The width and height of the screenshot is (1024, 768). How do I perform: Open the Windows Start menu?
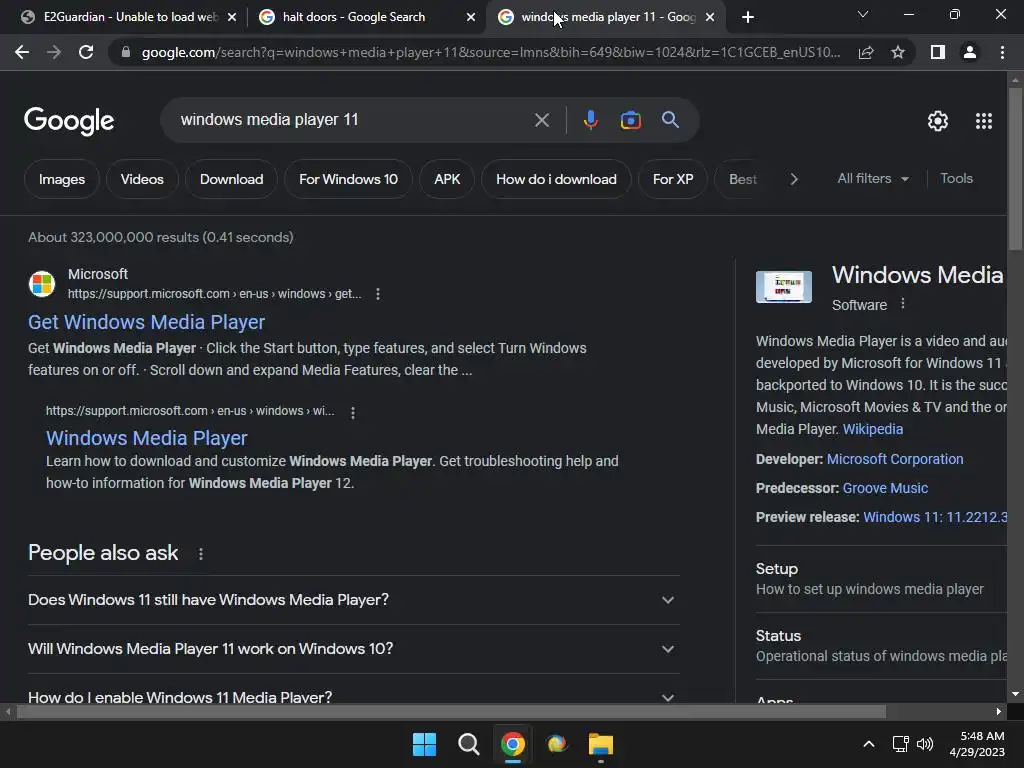pyautogui.click(x=424, y=744)
